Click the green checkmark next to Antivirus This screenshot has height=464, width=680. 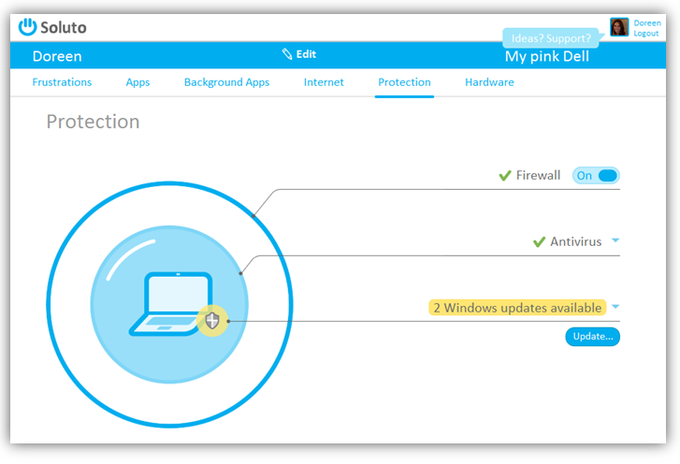tap(539, 242)
